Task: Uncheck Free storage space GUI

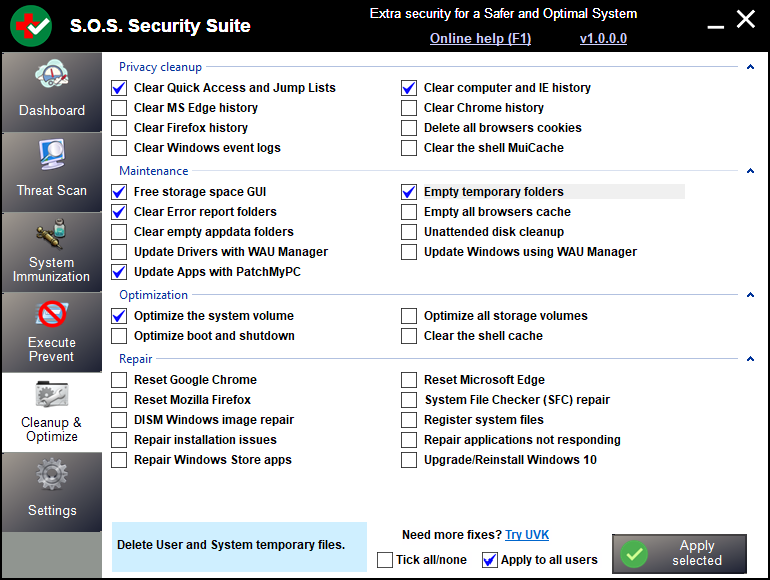Action: tap(119, 192)
